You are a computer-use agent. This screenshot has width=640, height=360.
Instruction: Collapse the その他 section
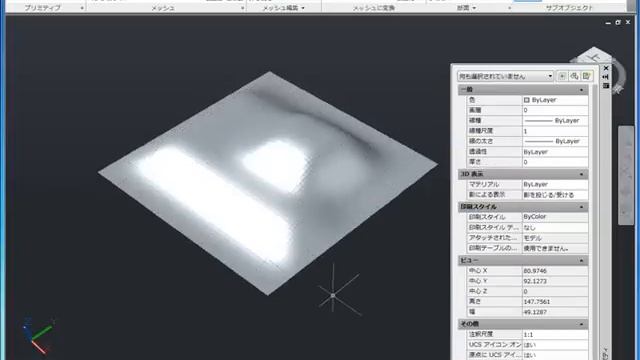point(582,324)
